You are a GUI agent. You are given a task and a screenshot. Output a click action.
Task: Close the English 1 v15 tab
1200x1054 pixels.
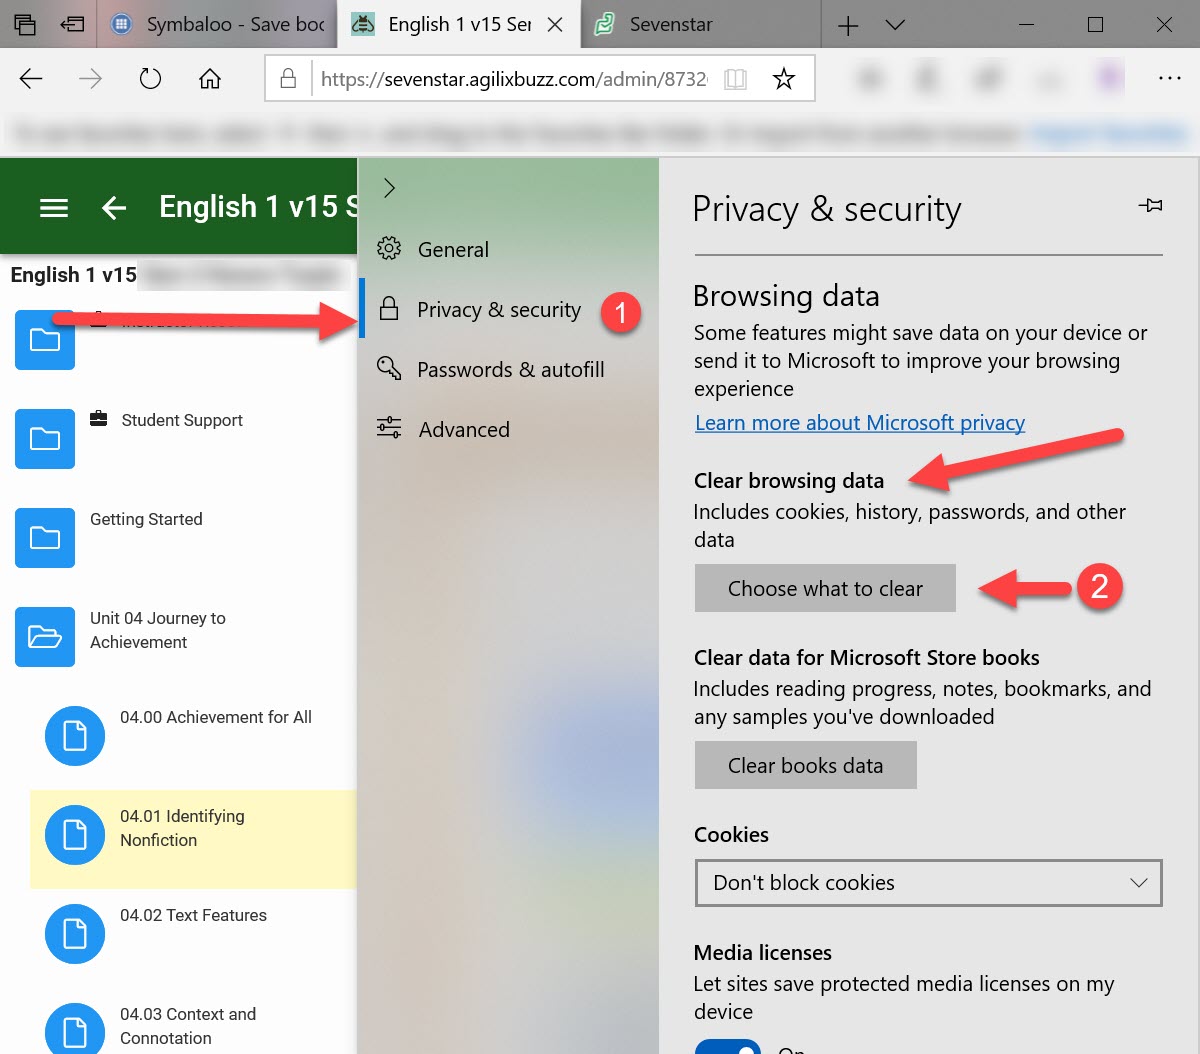pyautogui.click(x=555, y=25)
